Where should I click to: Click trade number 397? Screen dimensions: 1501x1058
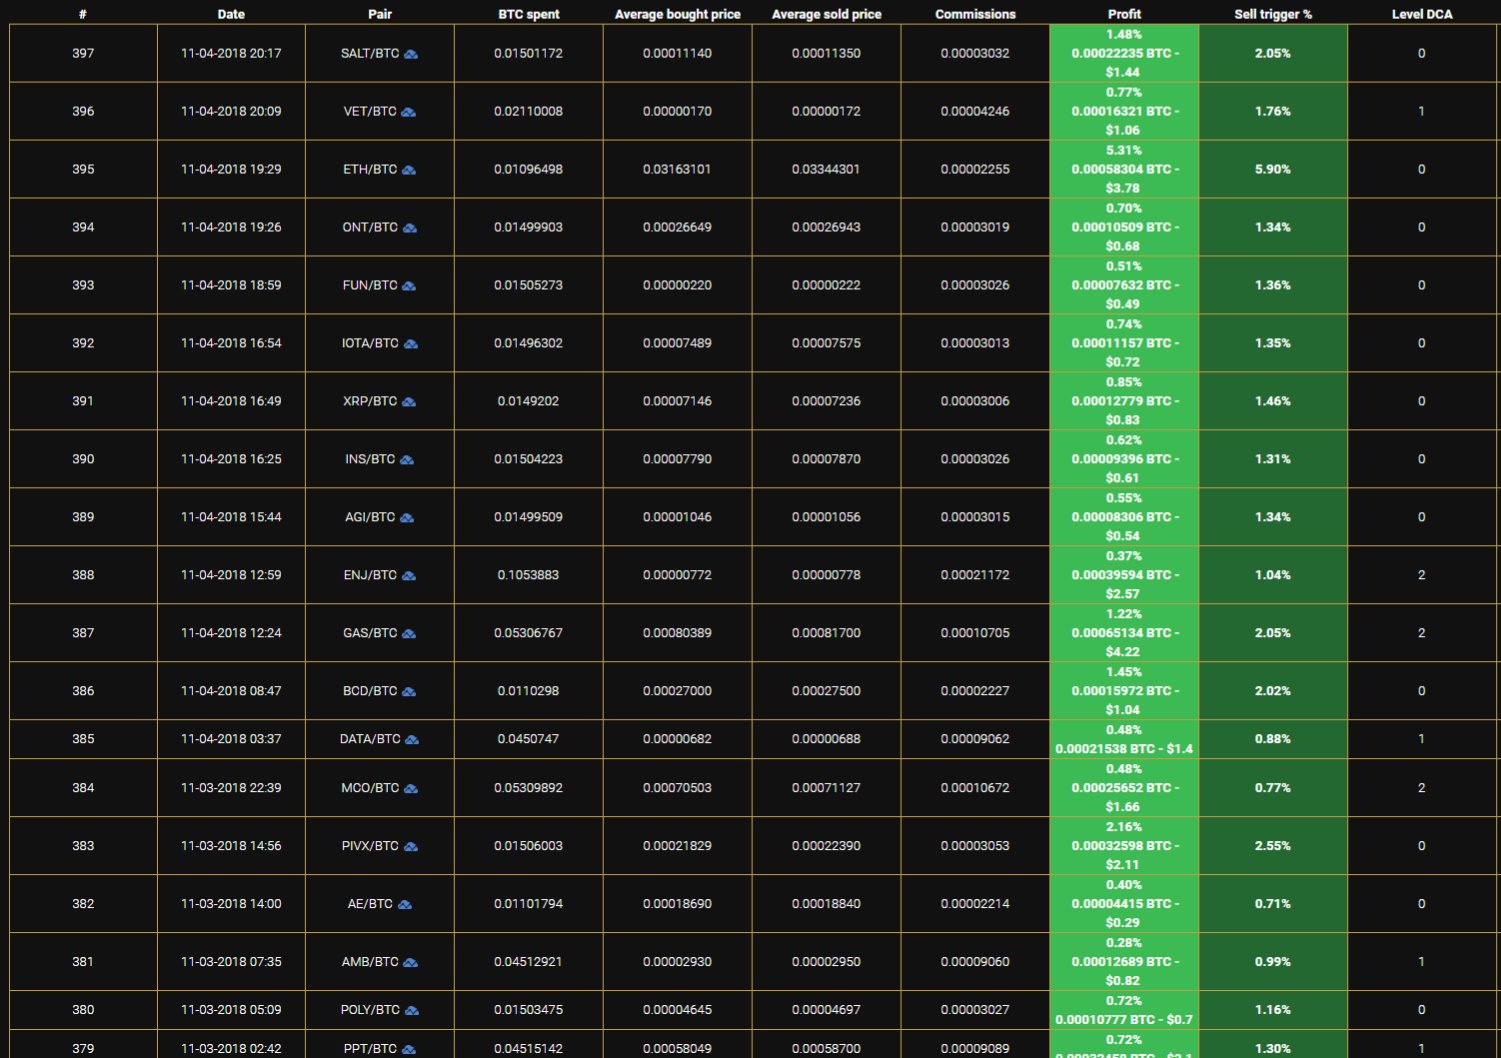tap(83, 53)
